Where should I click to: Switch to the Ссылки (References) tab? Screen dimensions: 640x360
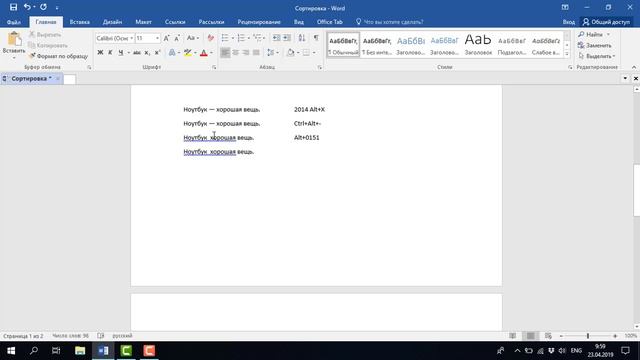pyautogui.click(x=175, y=22)
